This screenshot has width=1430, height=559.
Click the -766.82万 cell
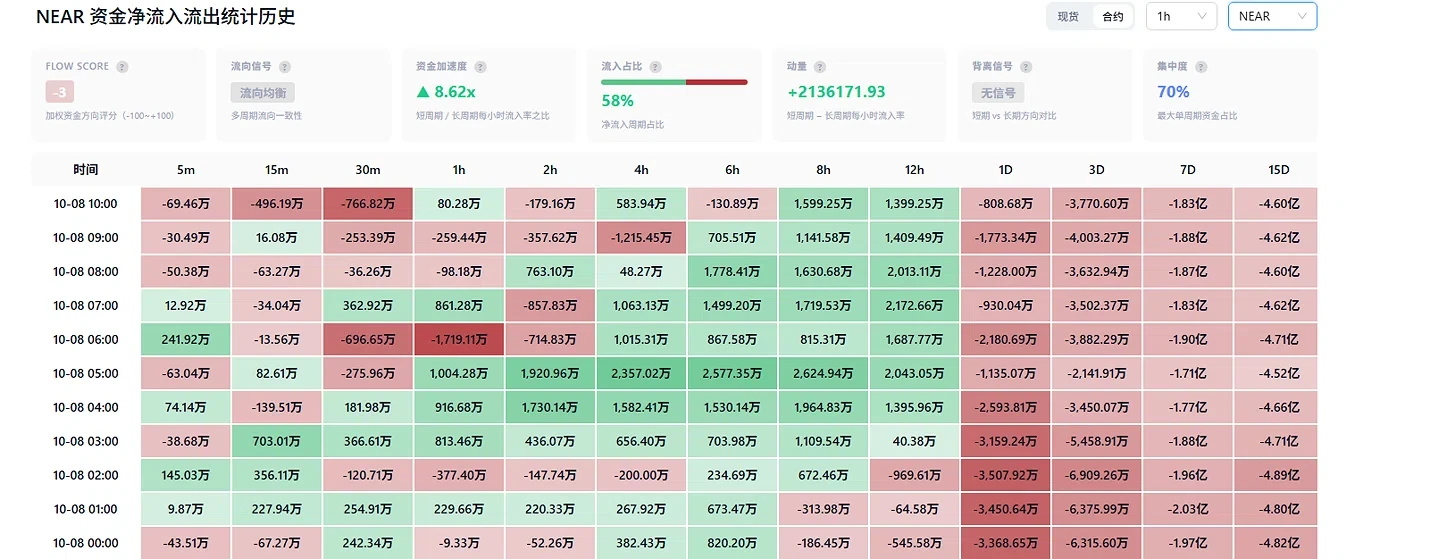tap(368, 204)
